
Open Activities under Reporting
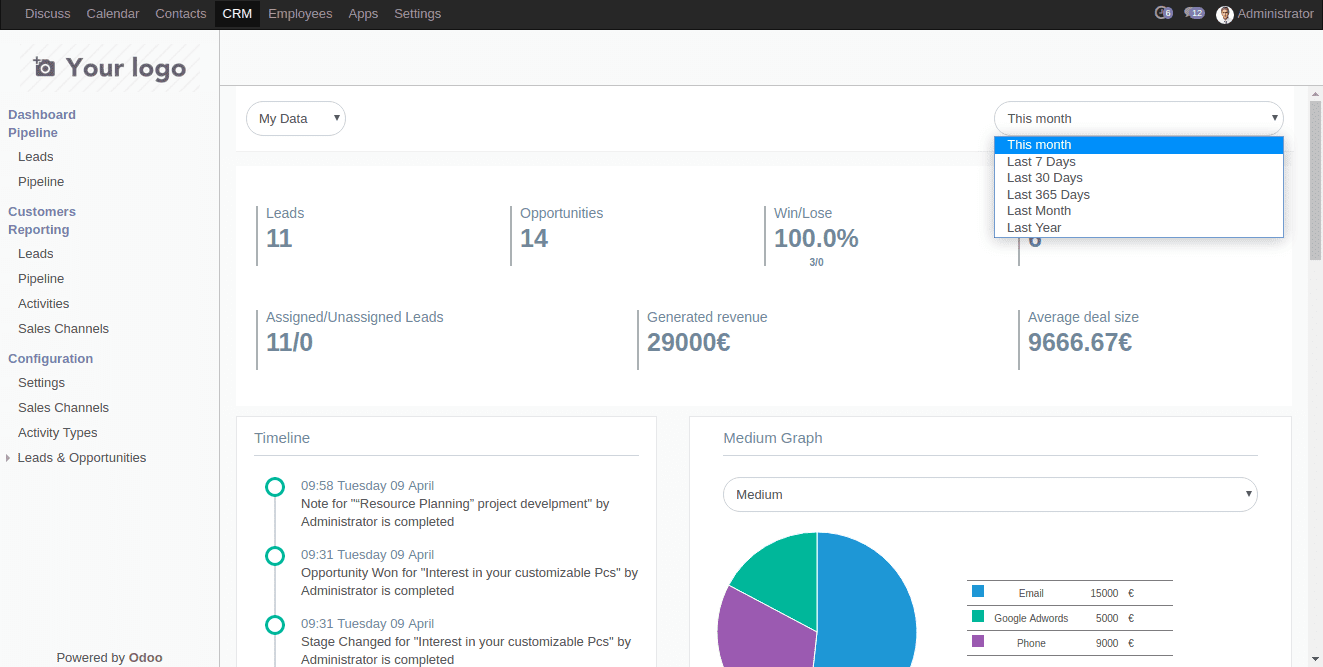pyautogui.click(x=43, y=303)
